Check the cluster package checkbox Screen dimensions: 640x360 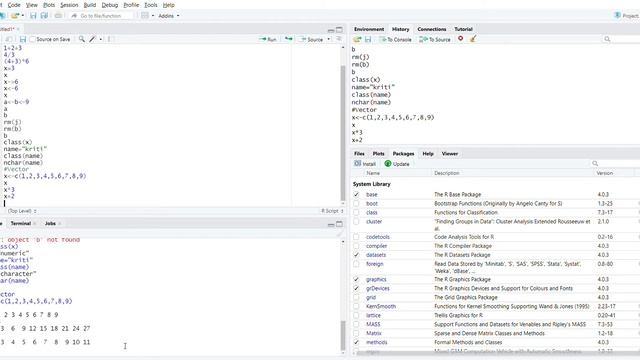click(x=356, y=222)
